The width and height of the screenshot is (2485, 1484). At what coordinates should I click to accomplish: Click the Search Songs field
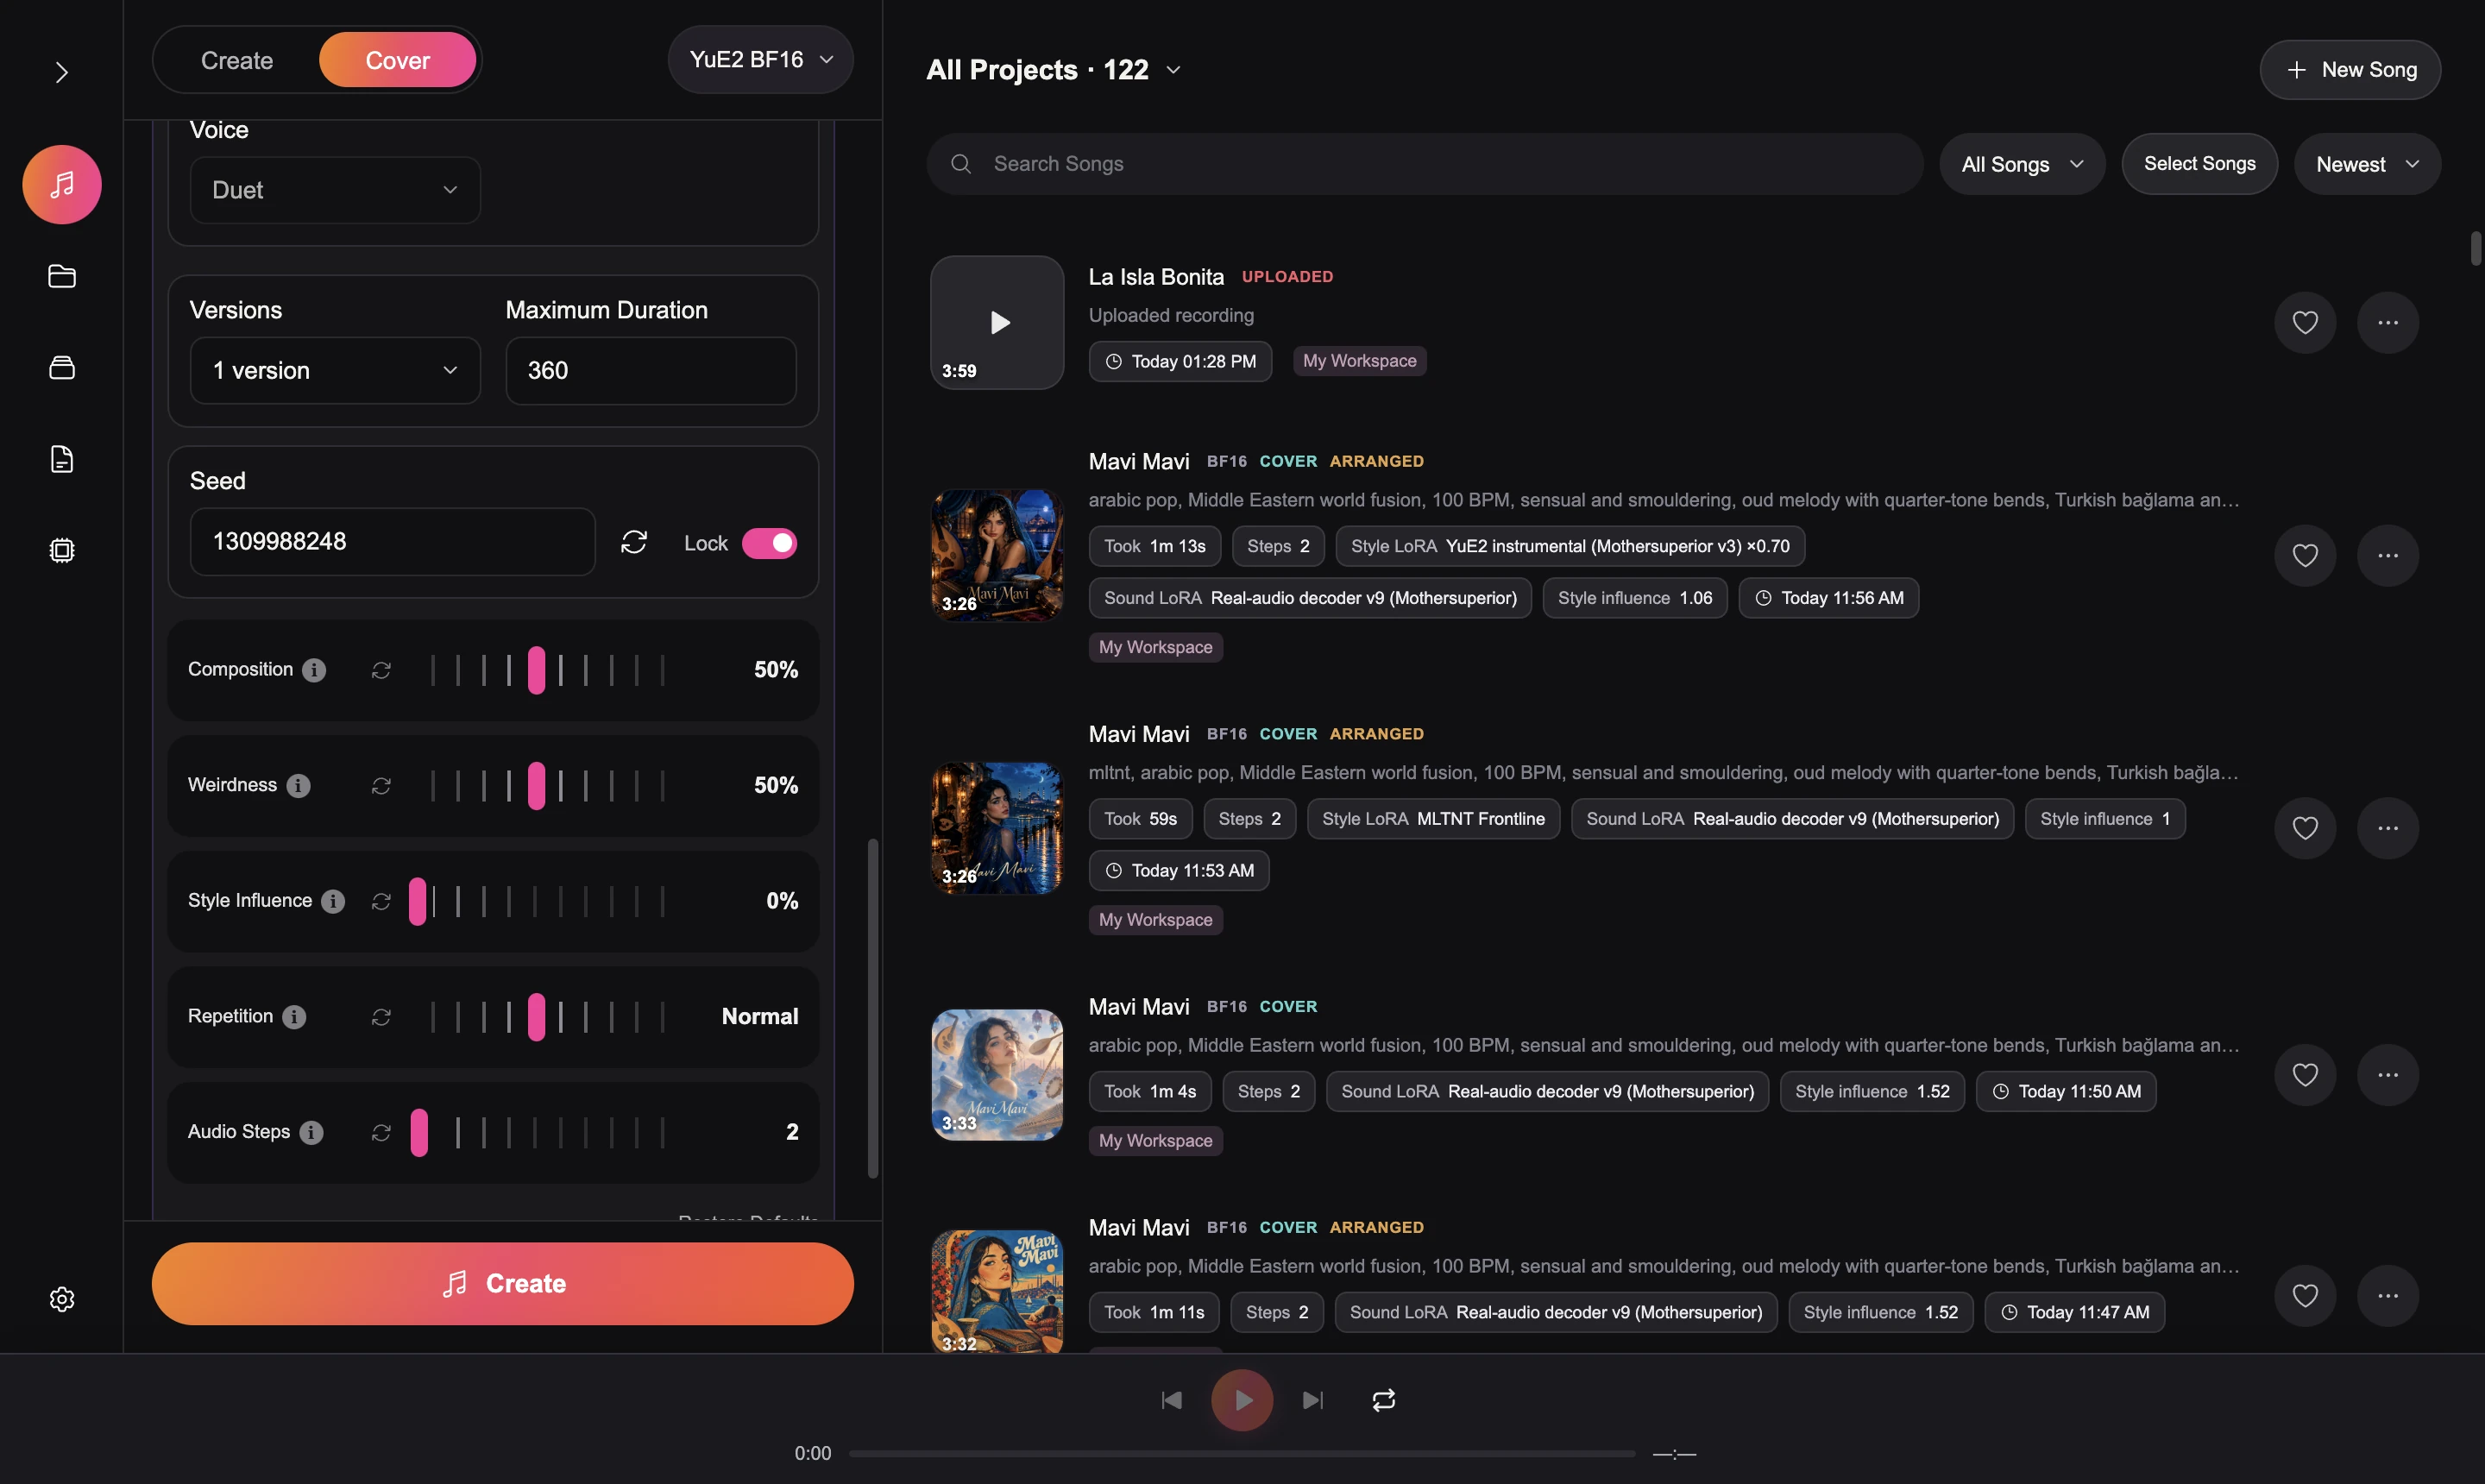pyautogui.click(x=1424, y=164)
